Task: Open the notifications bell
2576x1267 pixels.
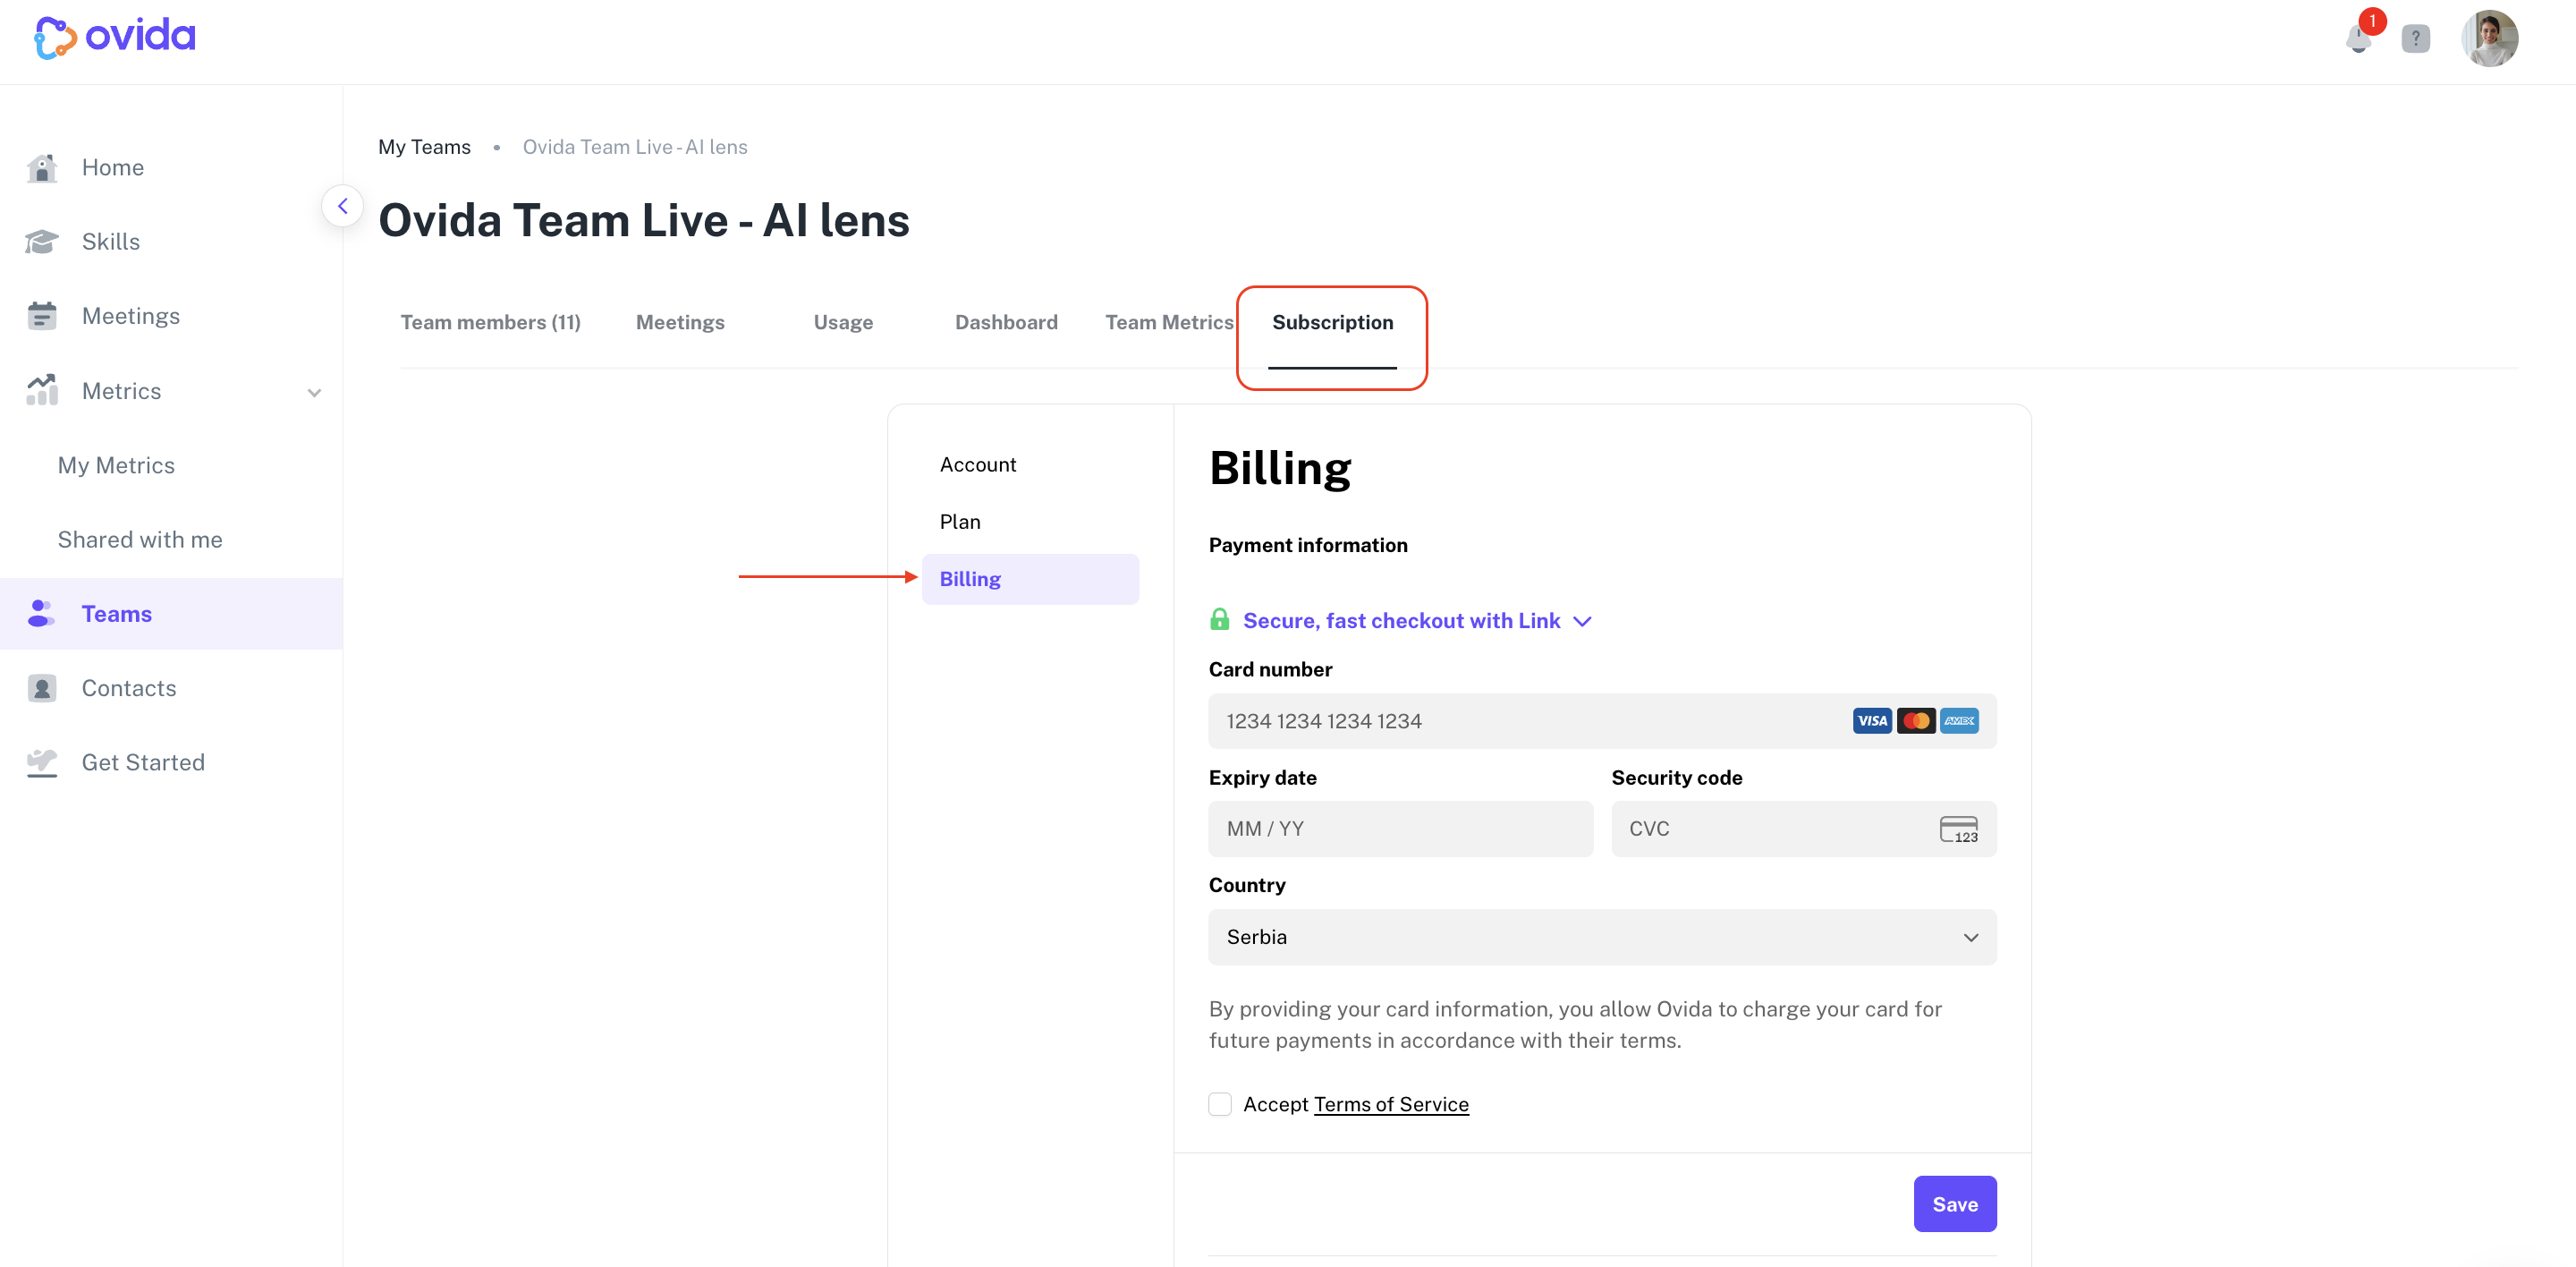Action: click(2359, 39)
